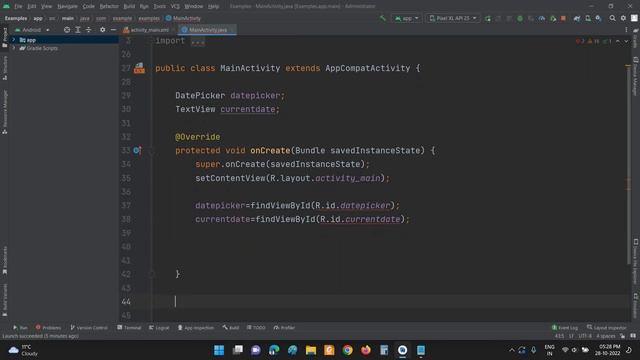Open the Layout Inspector button
Screen dimensions: 640x360
point(607,327)
